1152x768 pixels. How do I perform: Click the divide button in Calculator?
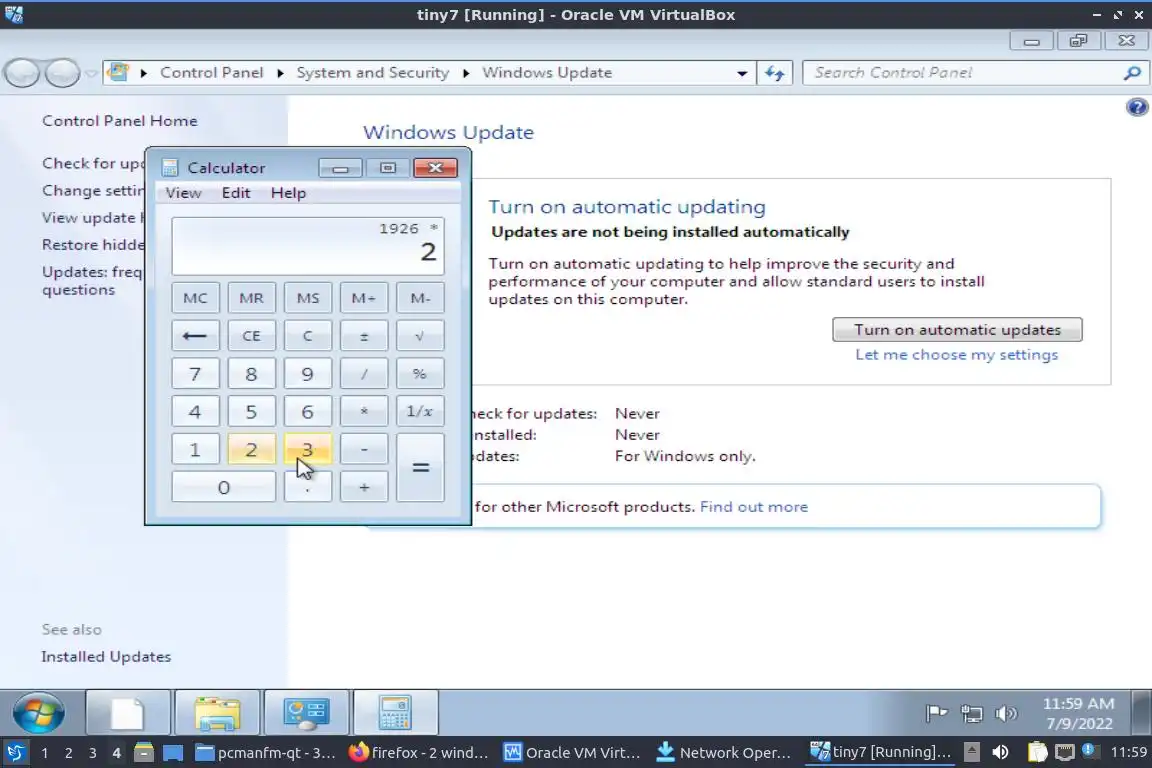pos(364,373)
